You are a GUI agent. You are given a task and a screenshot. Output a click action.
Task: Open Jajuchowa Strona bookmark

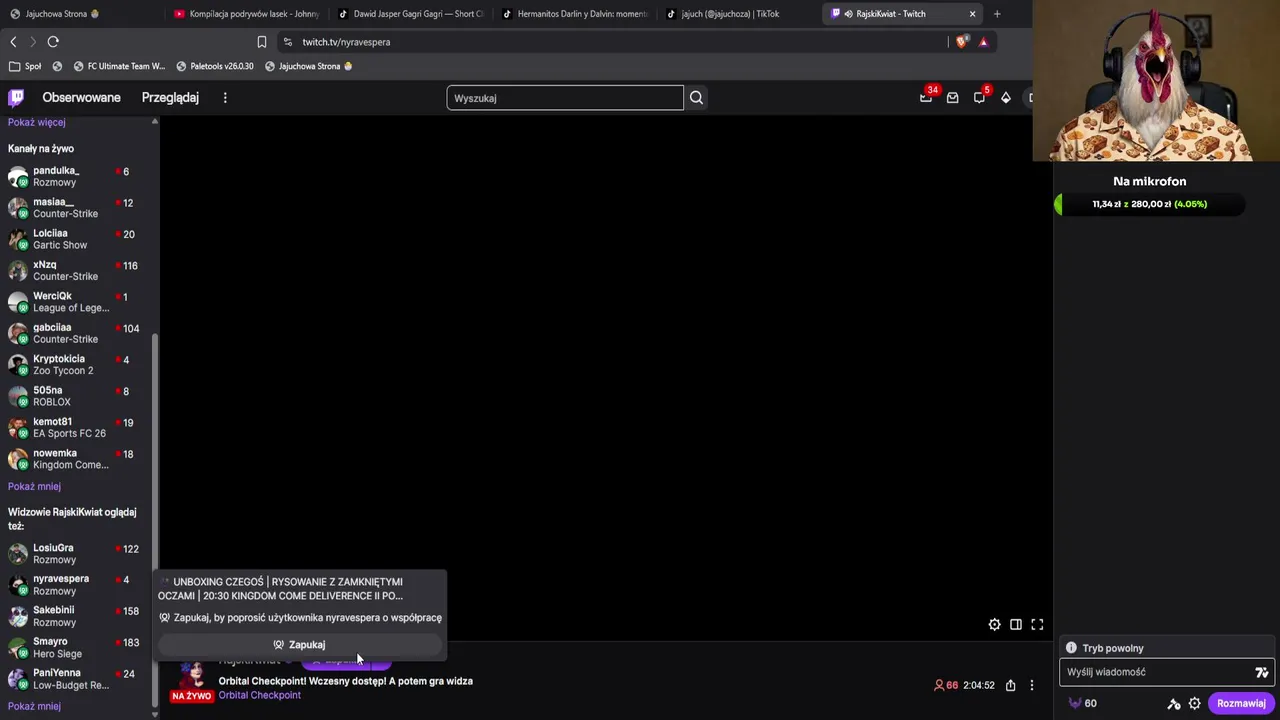[309, 66]
